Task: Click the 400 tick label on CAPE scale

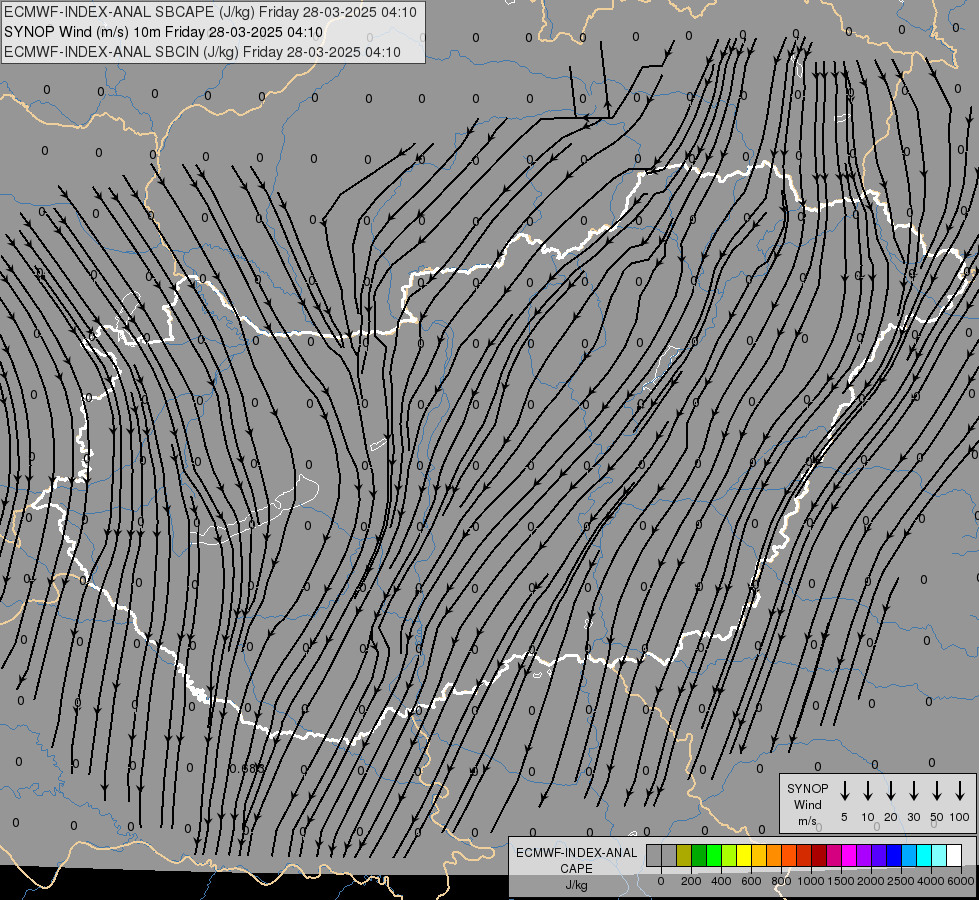Action: [x=721, y=881]
